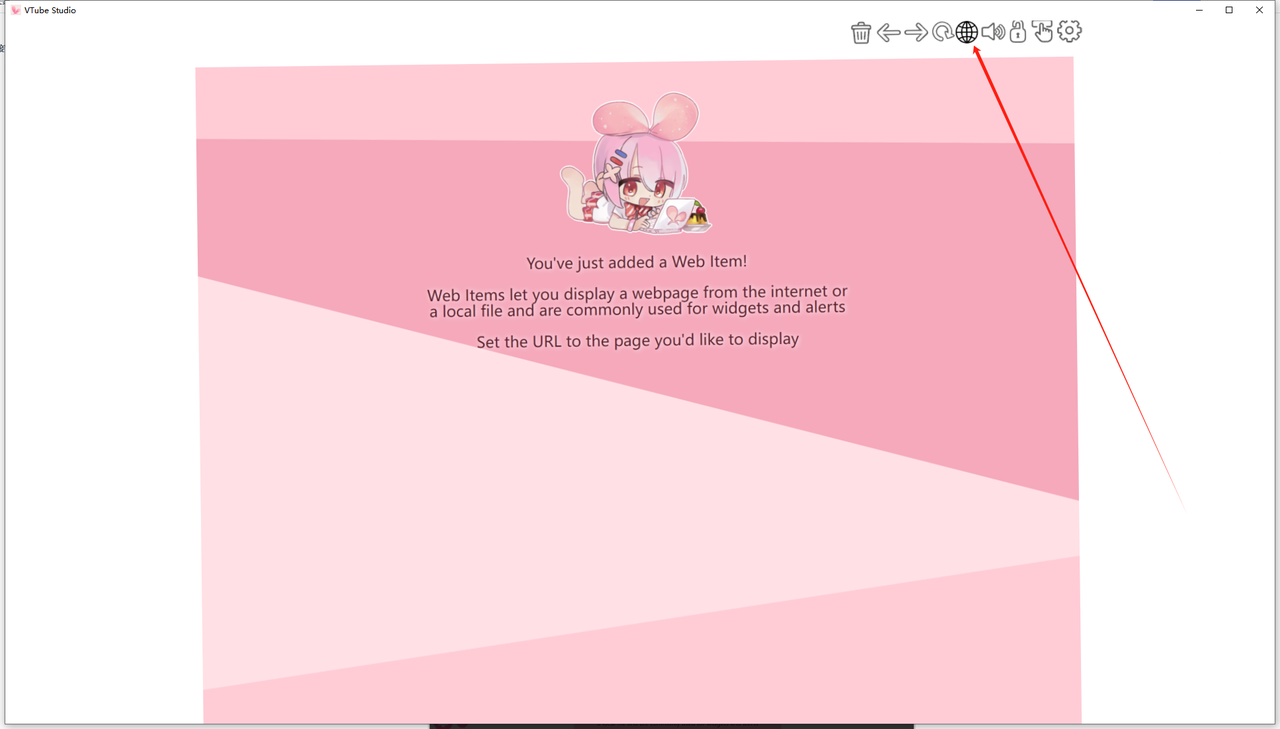
Task: Toggle the pointing hand interaction icon
Action: [x=1043, y=32]
